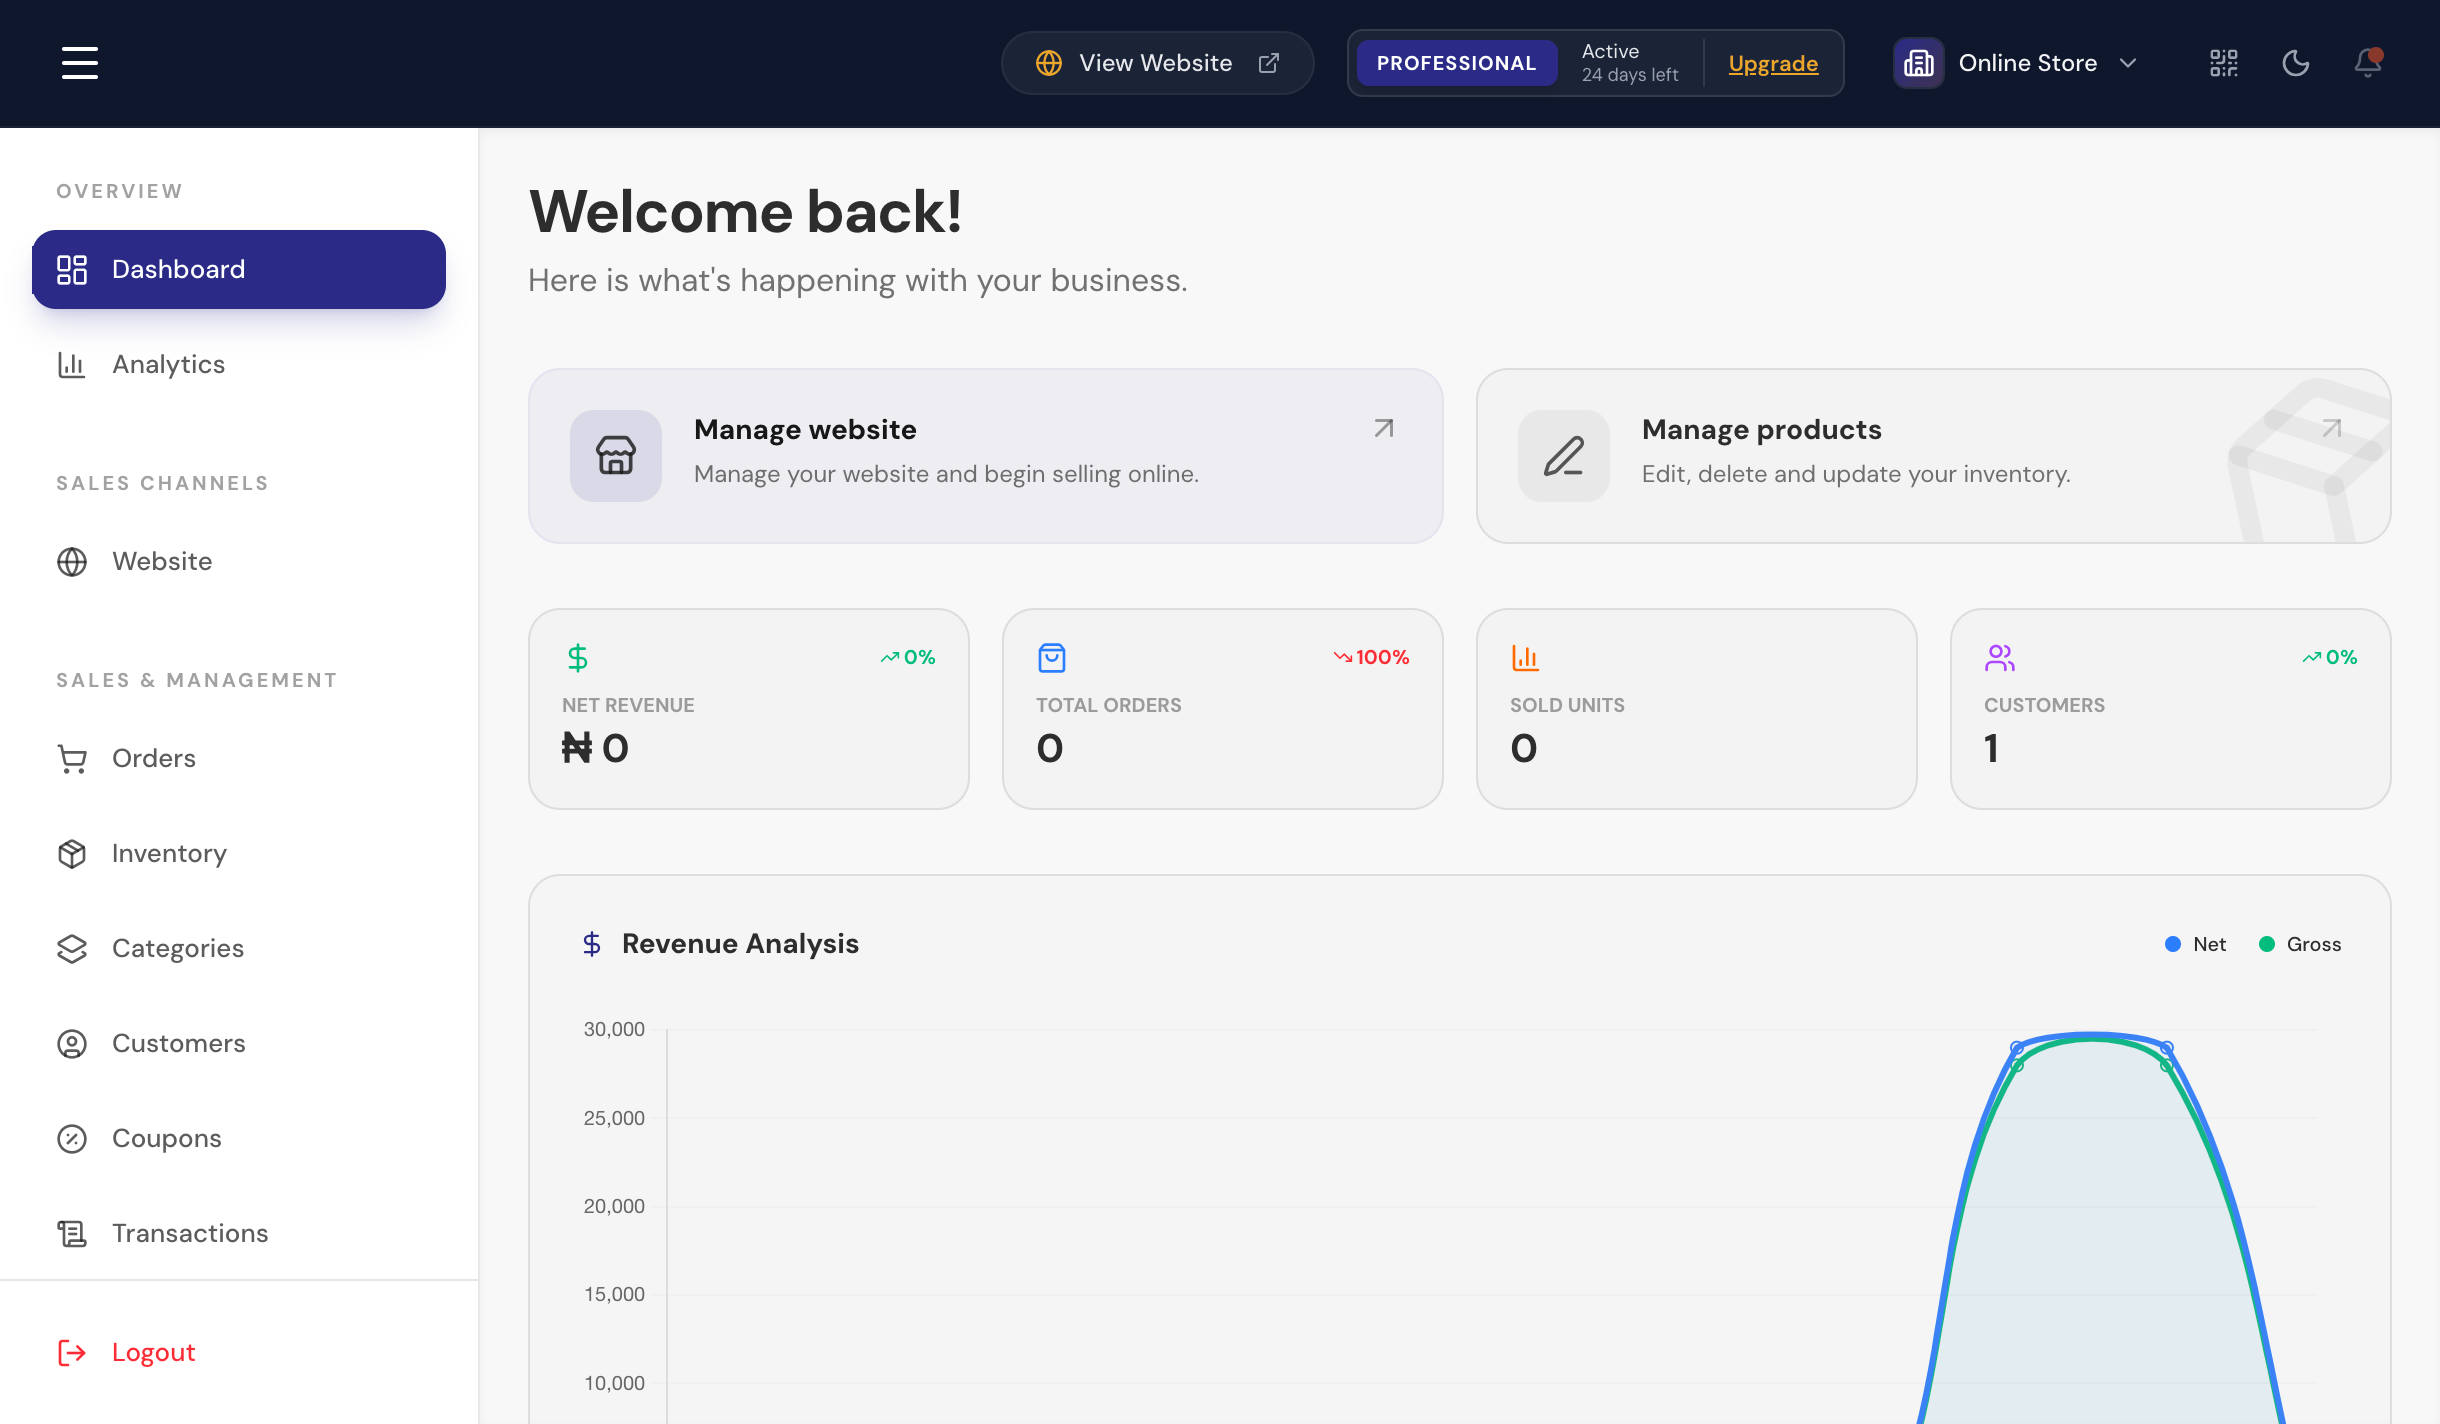Click the storefront icon on Manage website

616,456
